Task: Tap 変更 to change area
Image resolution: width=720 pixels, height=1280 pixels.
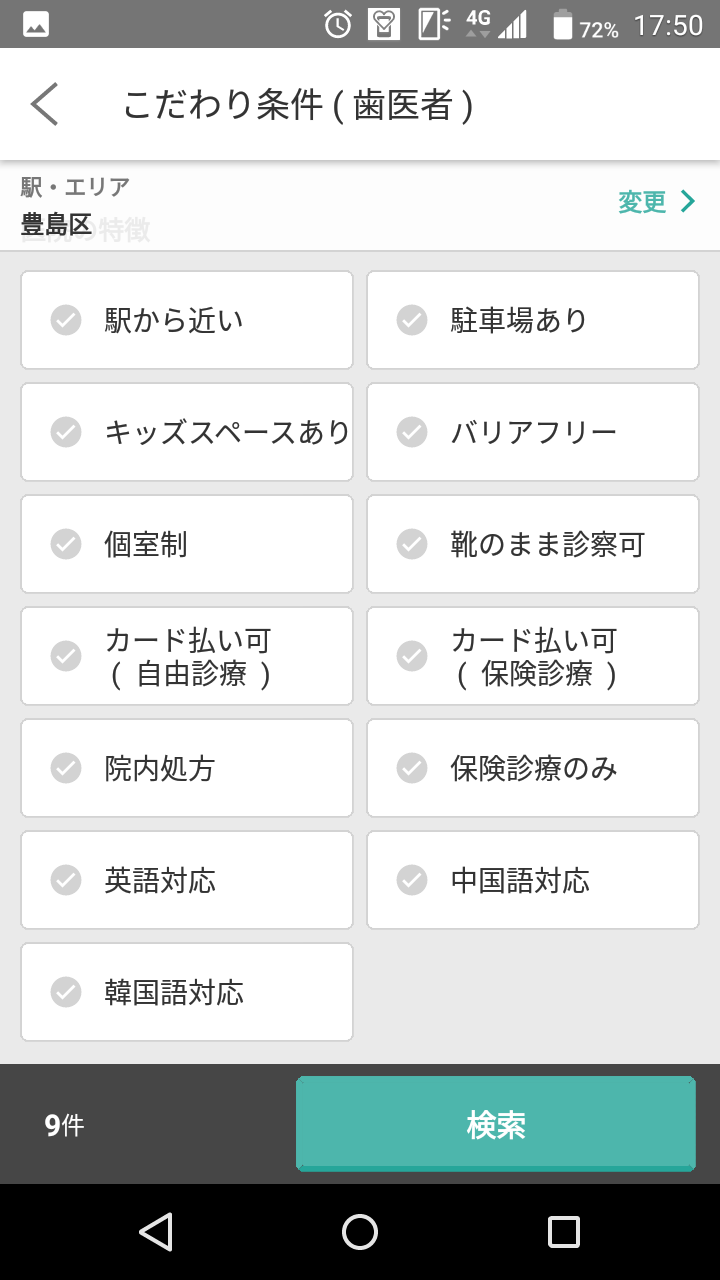Action: click(x=641, y=202)
